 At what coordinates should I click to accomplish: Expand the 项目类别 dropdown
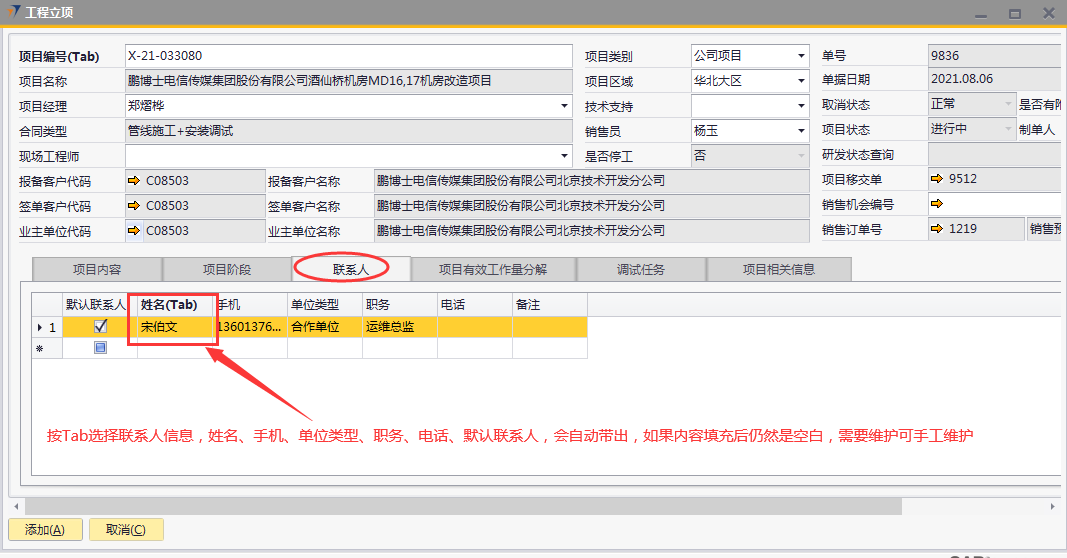pyautogui.click(x=801, y=57)
